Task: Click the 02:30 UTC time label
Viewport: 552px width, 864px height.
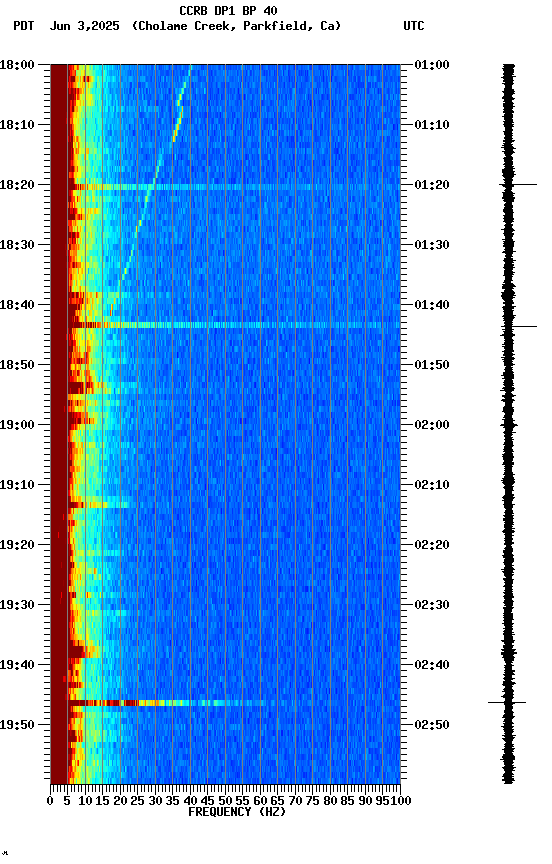Action: click(432, 605)
